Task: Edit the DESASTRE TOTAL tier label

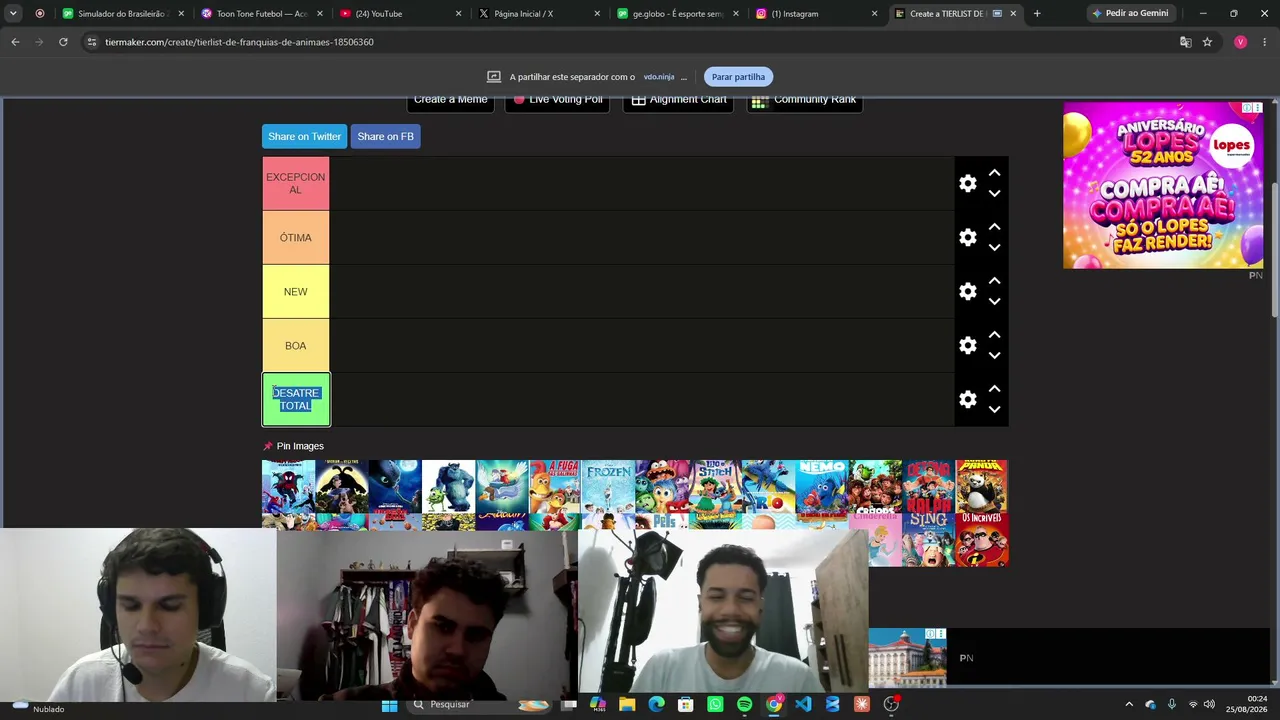Action: pos(295,399)
